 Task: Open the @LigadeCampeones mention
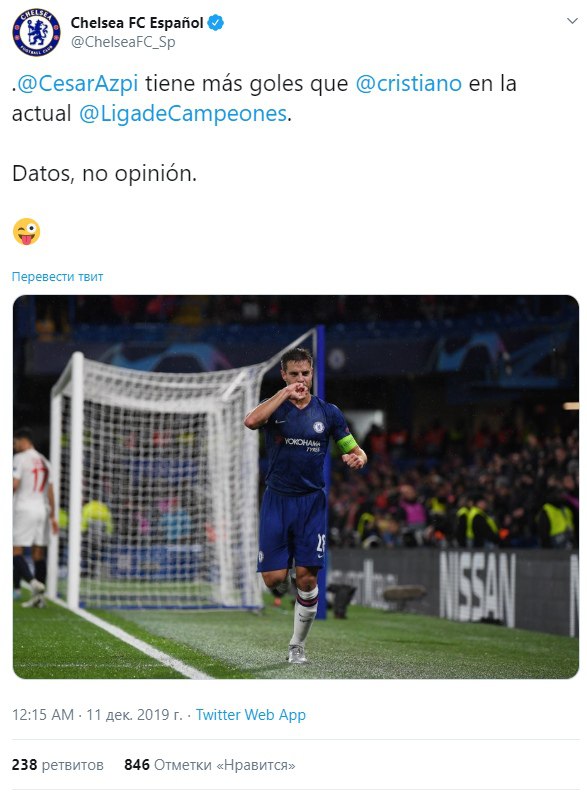point(183,114)
